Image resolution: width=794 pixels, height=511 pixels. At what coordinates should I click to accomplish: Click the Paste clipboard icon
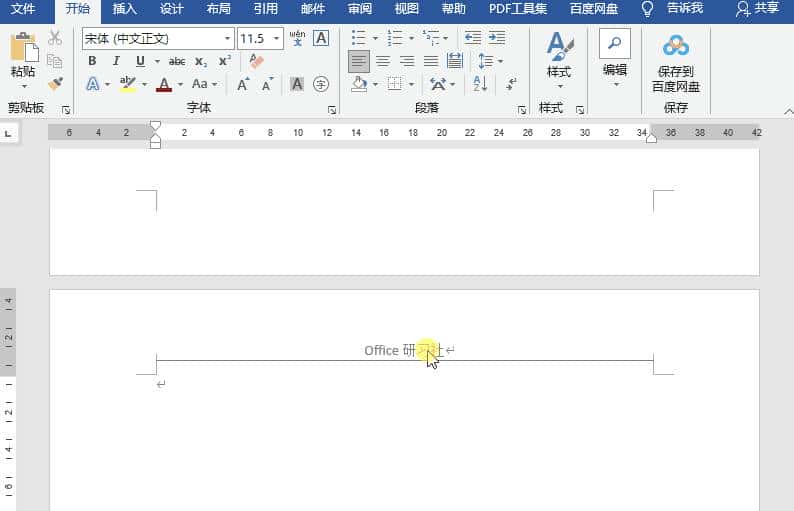point(24,48)
